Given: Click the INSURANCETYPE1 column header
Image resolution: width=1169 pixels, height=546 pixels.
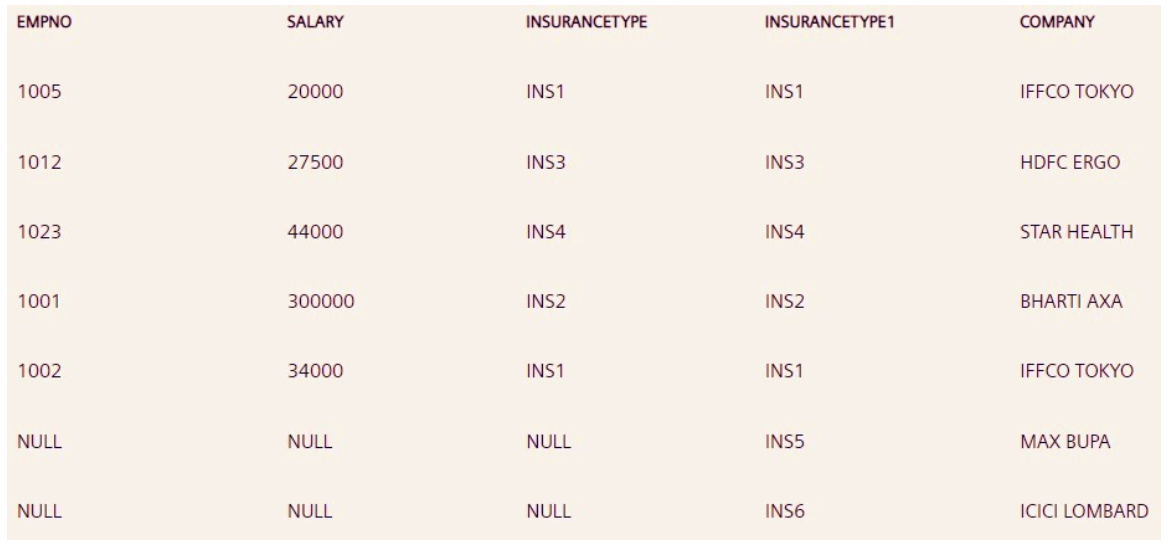Looking at the screenshot, I should tap(830, 22).
